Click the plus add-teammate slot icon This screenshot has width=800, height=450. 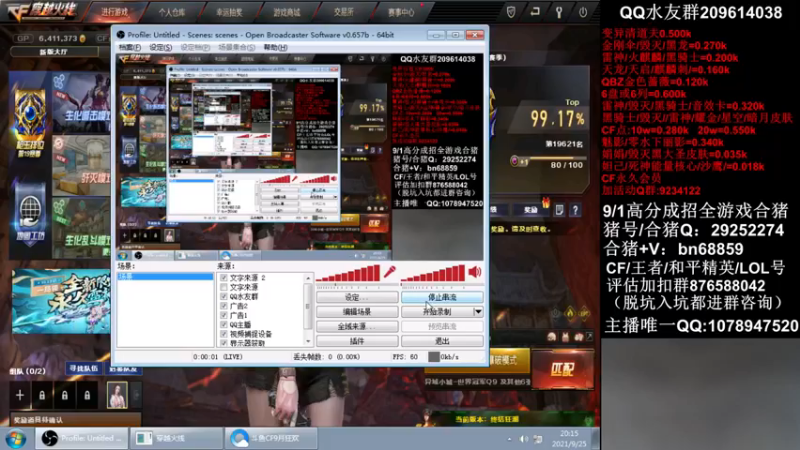(20, 395)
